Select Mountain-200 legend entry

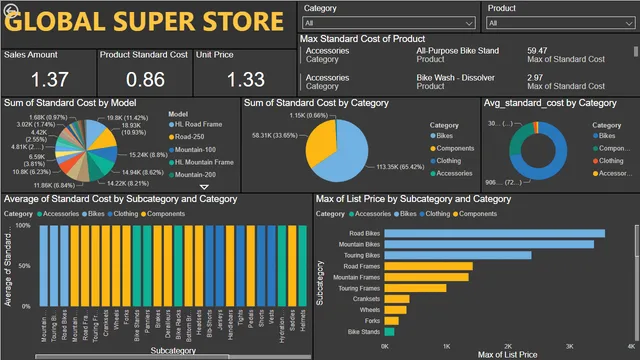tap(192, 174)
